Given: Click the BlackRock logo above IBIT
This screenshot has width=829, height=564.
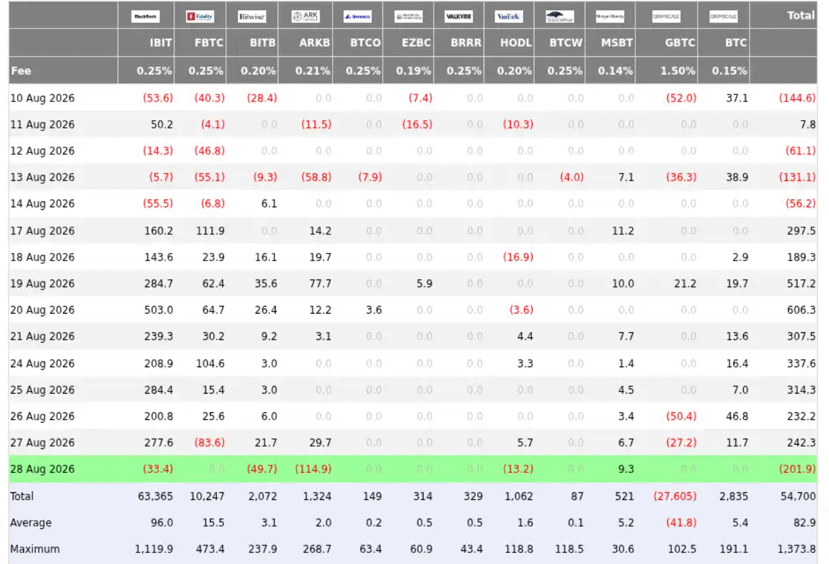Looking at the screenshot, I should point(145,16).
